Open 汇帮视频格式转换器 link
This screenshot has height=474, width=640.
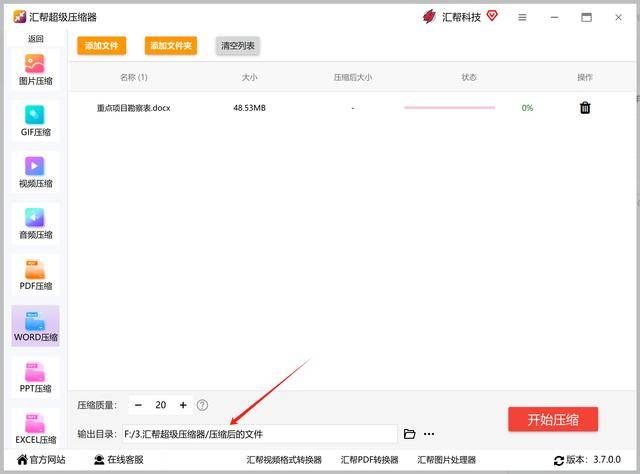click(x=284, y=460)
